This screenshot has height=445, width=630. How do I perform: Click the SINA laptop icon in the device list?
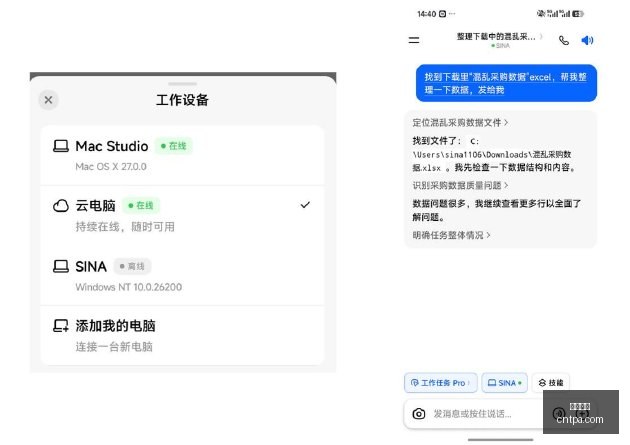click(x=61, y=266)
